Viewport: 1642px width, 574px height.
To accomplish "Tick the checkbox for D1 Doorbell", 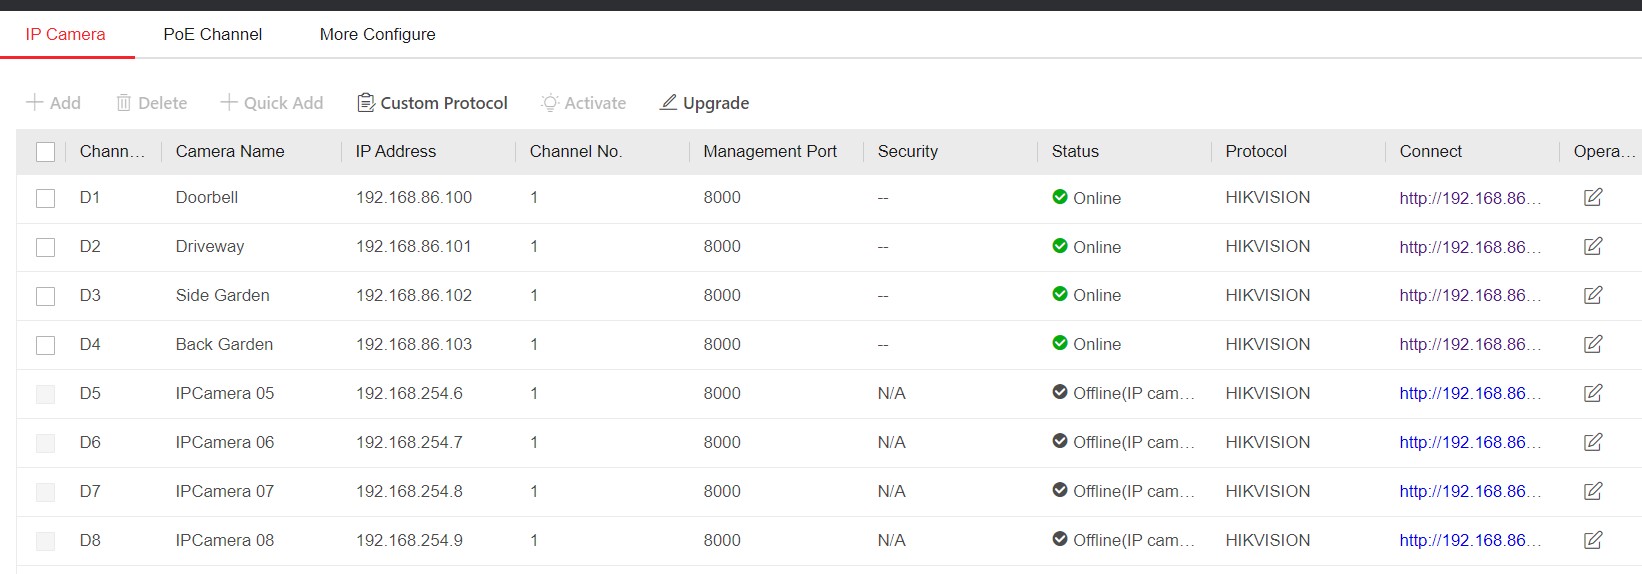I will pyautogui.click(x=45, y=198).
